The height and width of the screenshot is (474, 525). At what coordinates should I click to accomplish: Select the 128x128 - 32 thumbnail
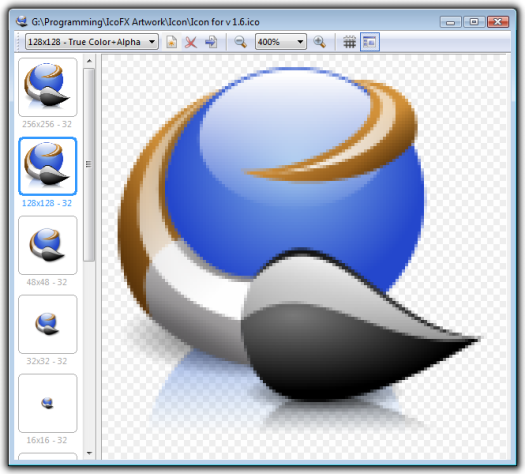coord(48,166)
